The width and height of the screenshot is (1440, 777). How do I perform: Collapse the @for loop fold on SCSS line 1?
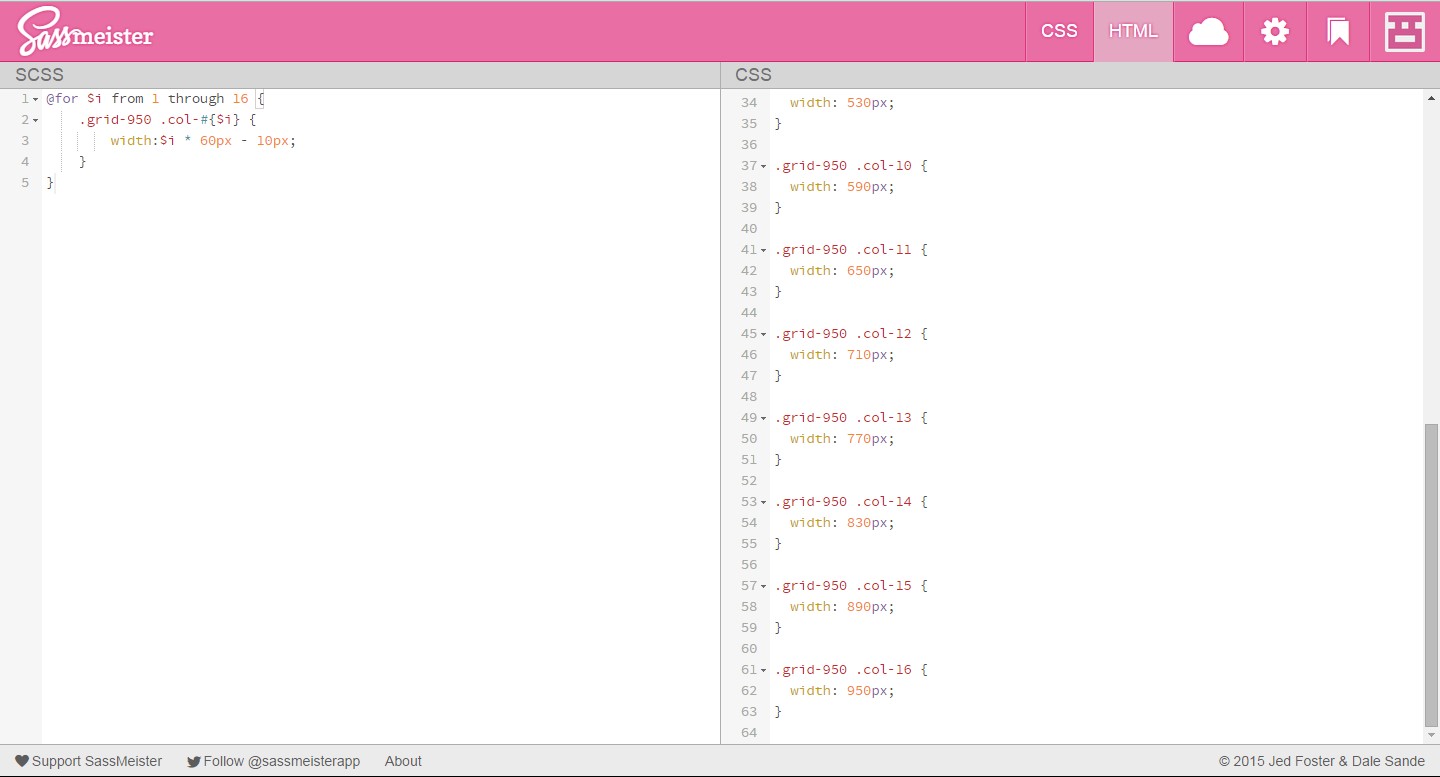coord(35,99)
